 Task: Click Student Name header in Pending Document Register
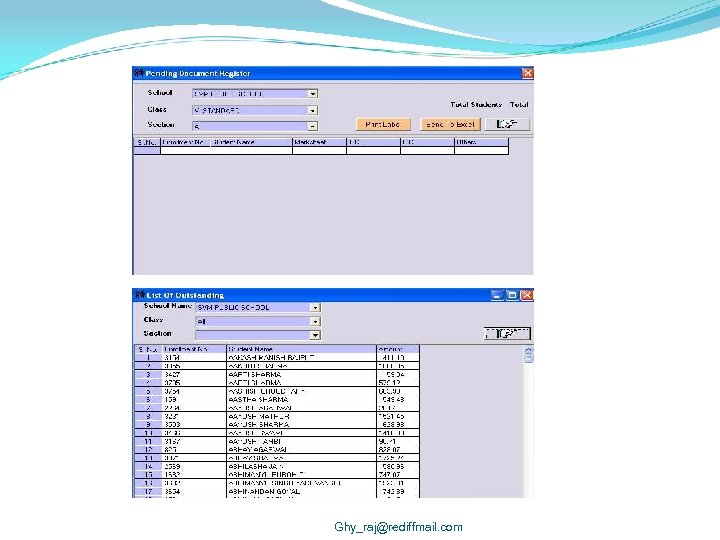click(251, 142)
